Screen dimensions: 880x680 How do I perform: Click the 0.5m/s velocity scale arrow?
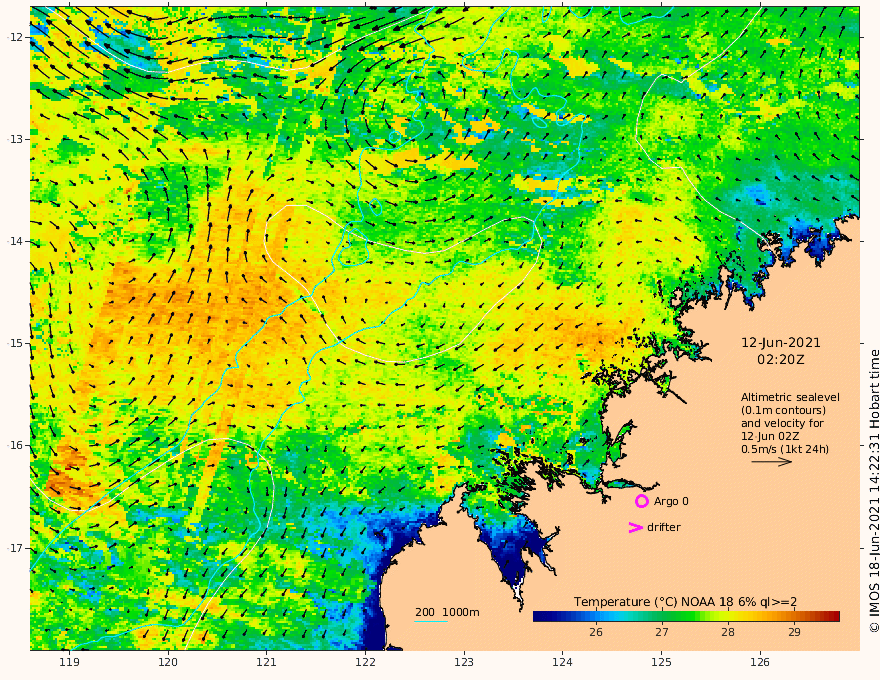(x=772, y=462)
